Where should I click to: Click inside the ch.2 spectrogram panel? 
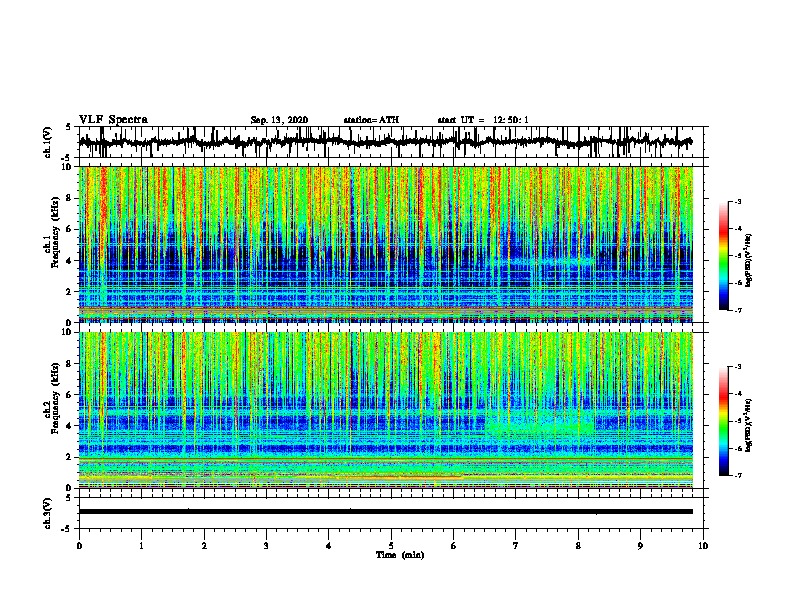coord(386,410)
